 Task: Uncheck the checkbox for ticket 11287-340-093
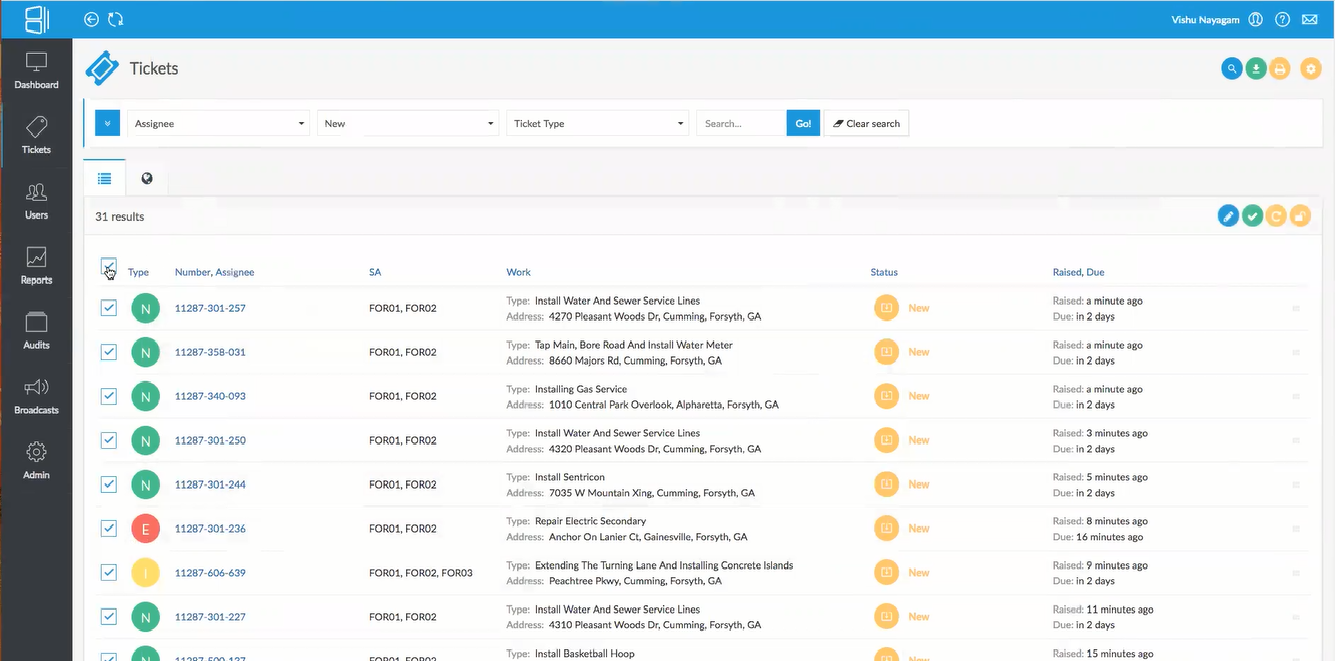pyautogui.click(x=109, y=396)
